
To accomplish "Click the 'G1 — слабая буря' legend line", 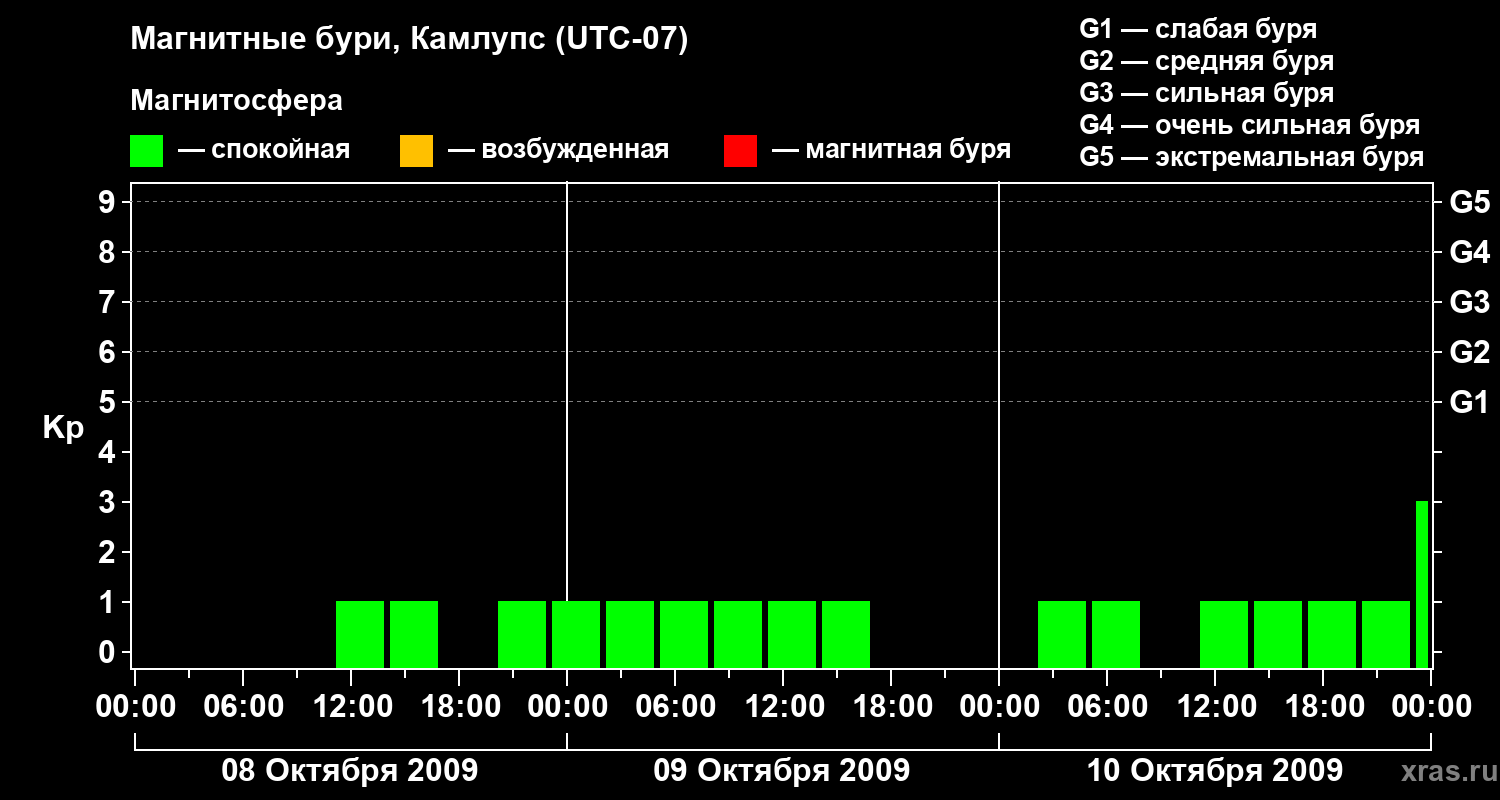I will 1198,29.
